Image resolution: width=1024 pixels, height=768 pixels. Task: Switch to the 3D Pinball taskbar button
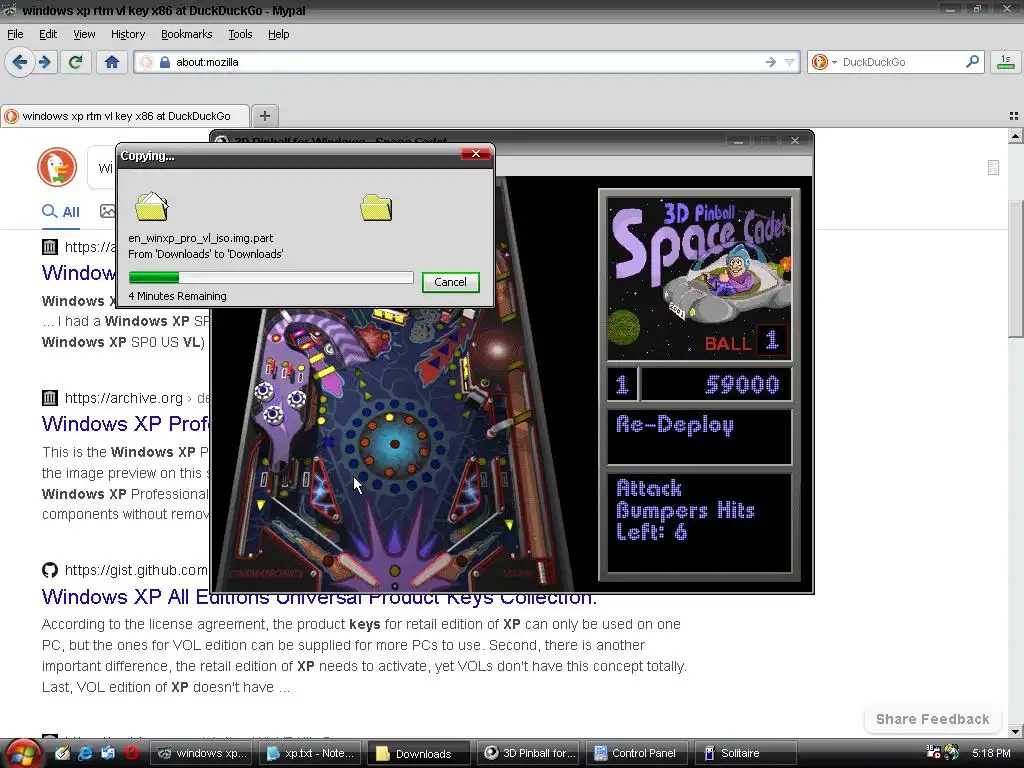[x=529, y=753]
